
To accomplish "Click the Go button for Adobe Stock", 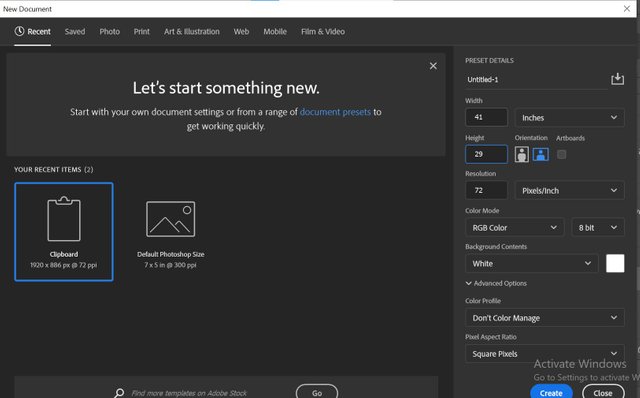I will point(317,392).
